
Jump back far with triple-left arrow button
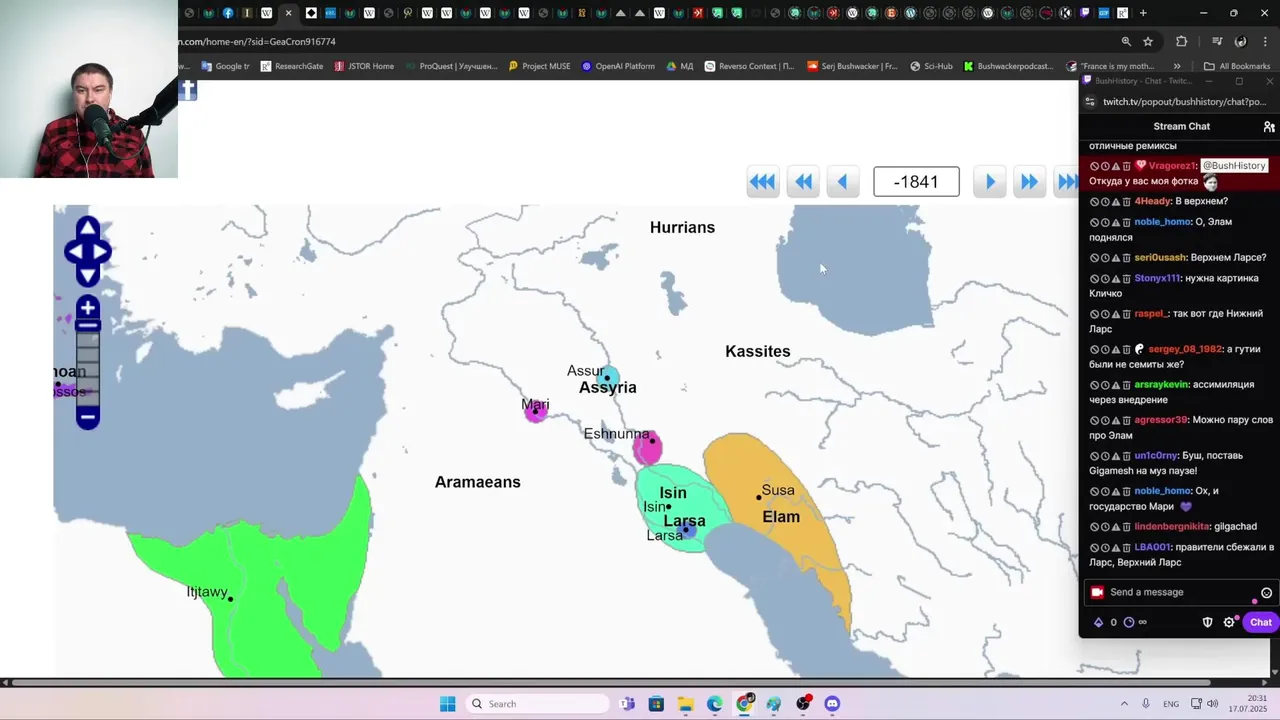[762, 181]
